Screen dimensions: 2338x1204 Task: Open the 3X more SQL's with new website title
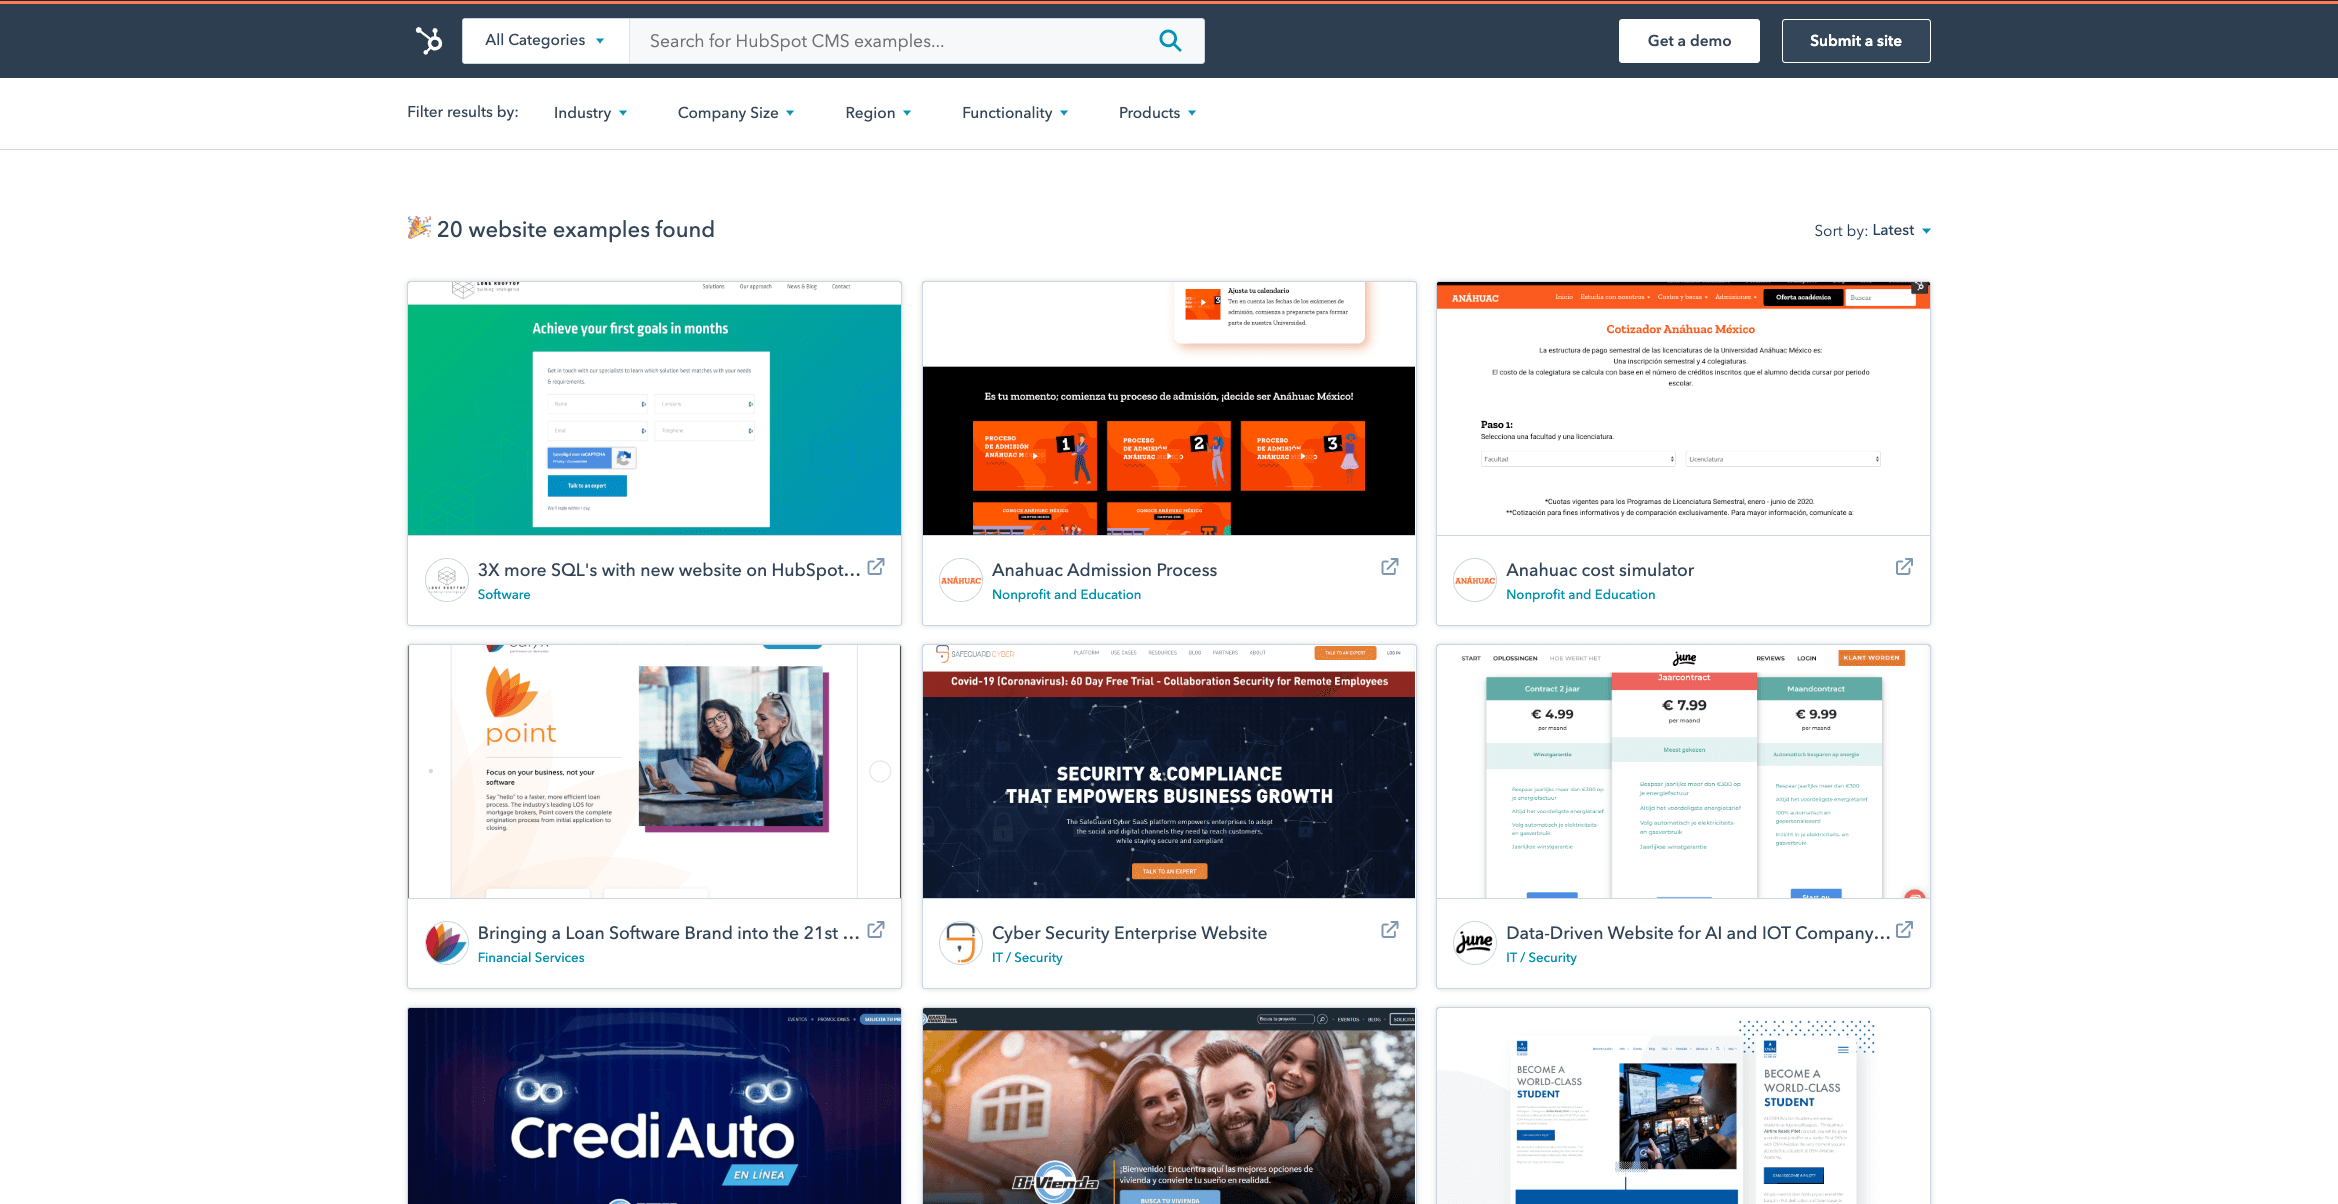(669, 569)
